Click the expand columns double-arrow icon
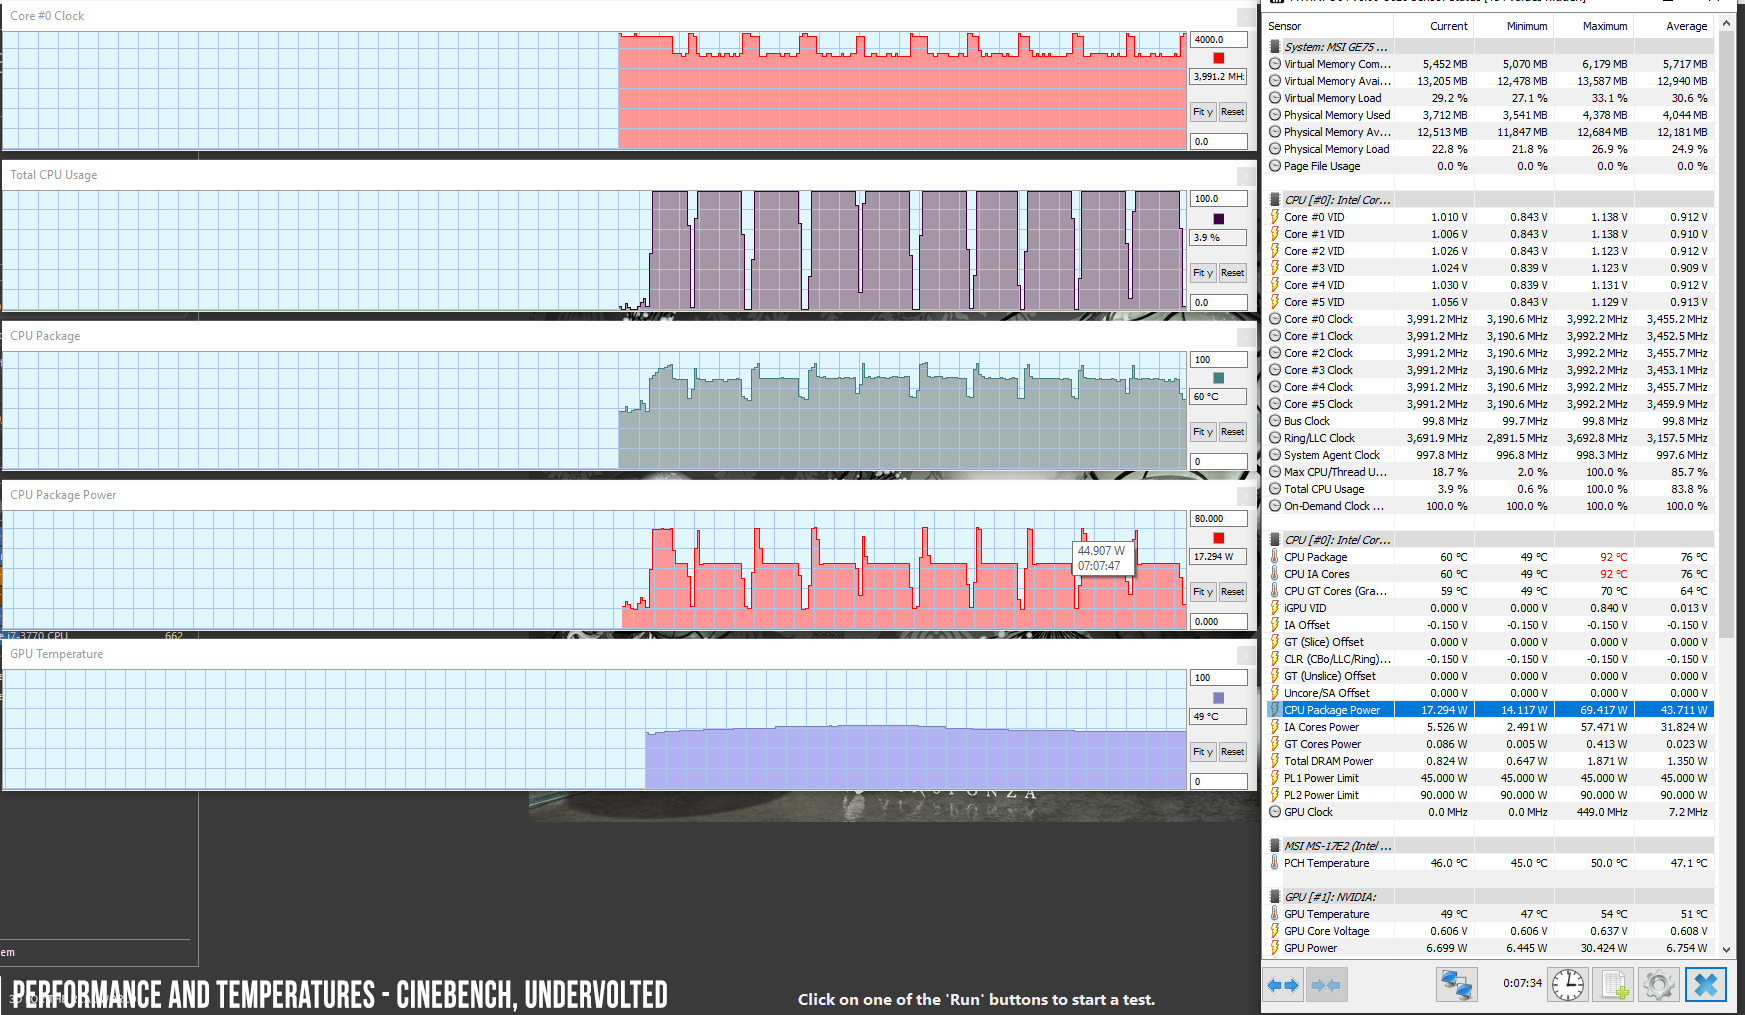Image resolution: width=1745 pixels, height=1015 pixels. (1282, 985)
